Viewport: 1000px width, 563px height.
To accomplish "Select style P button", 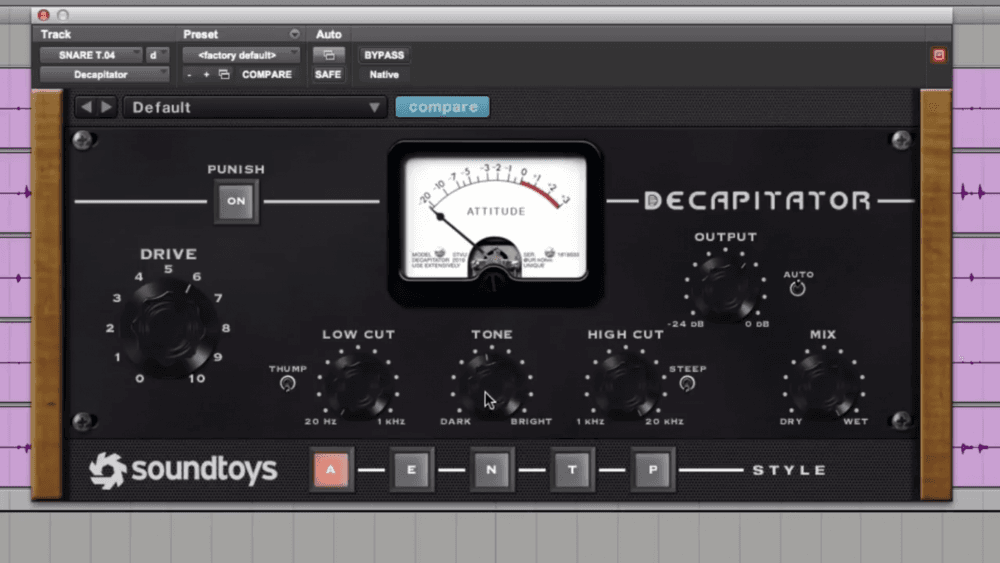I will pos(652,470).
